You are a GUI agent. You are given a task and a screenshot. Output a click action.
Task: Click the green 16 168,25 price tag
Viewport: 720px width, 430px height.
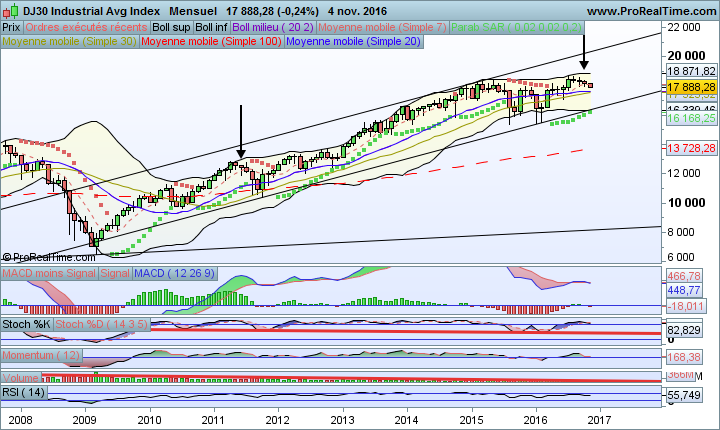(x=691, y=119)
